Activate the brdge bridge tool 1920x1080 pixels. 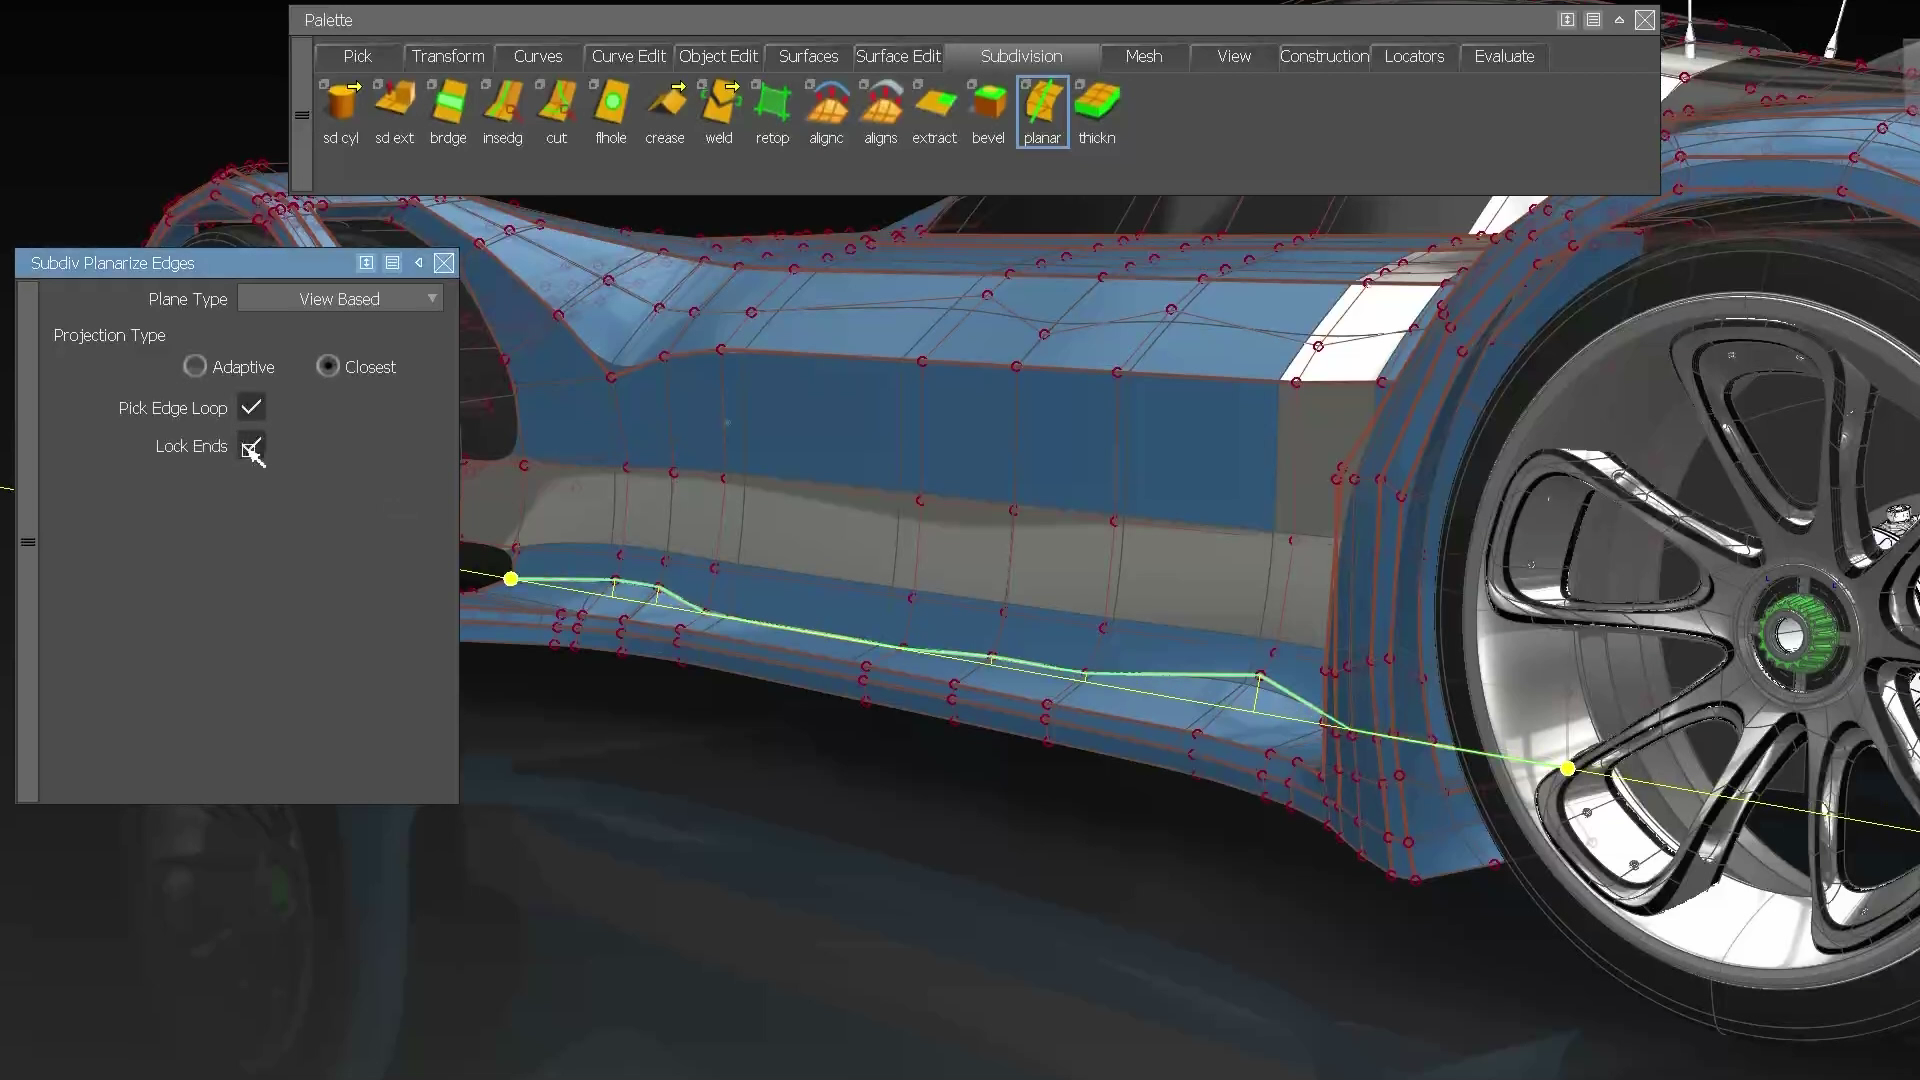tap(448, 103)
